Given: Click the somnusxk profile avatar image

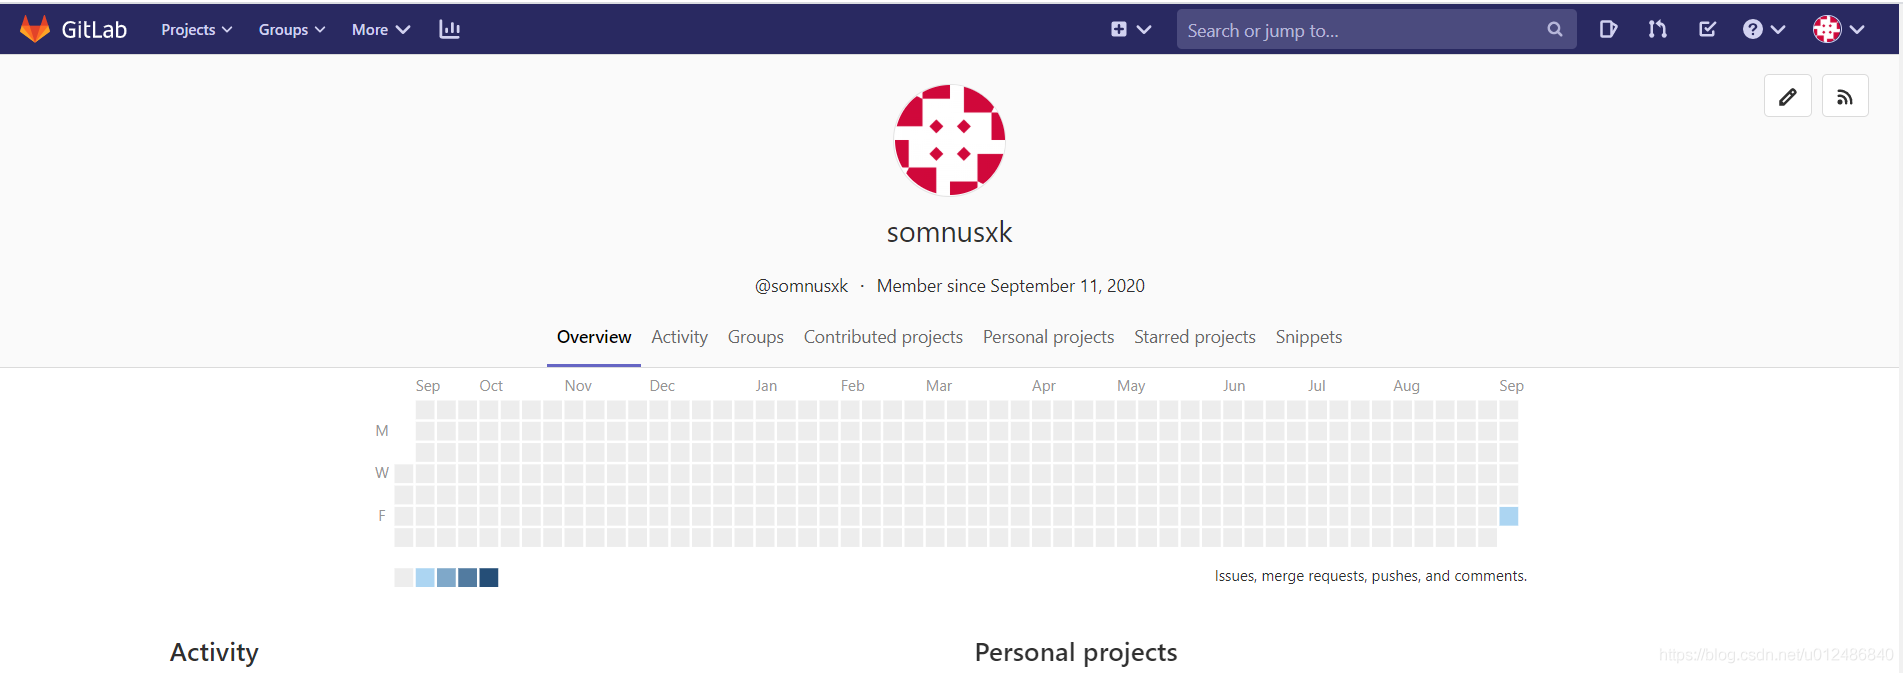Looking at the screenshot, I should 949,140.
